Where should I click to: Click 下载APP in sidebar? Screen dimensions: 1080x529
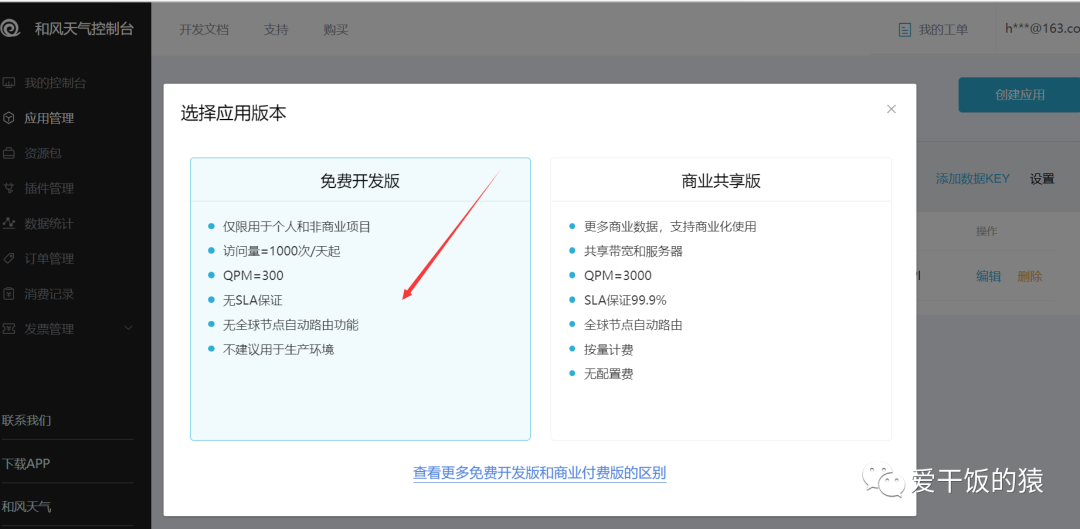(x=26, y=464)
